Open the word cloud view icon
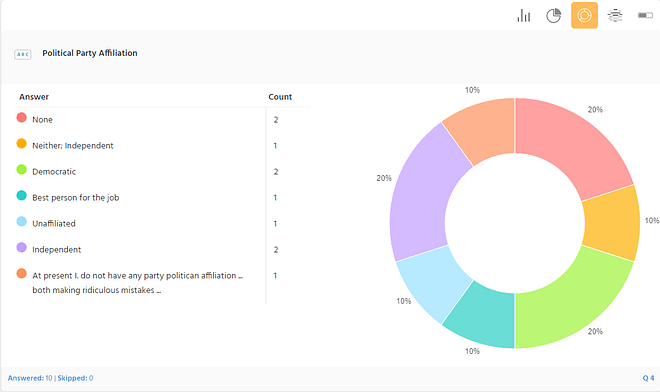The width and height of the screenshot is (660, 392). click(615, 16)
